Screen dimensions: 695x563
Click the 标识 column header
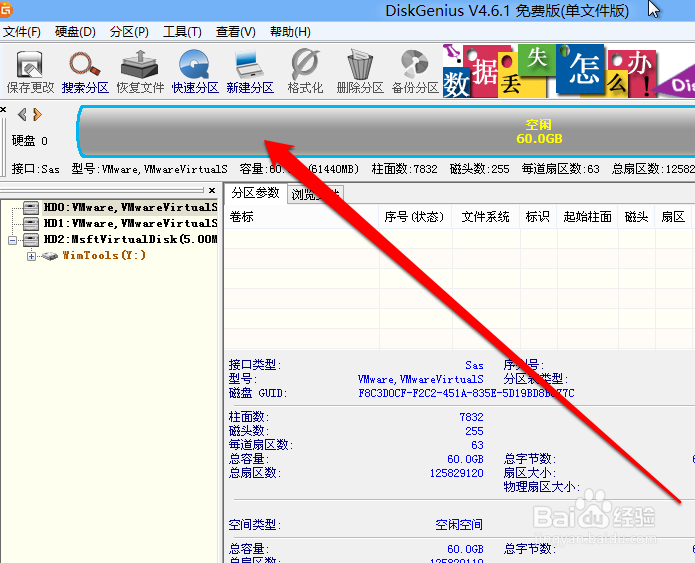coord(538,217)
